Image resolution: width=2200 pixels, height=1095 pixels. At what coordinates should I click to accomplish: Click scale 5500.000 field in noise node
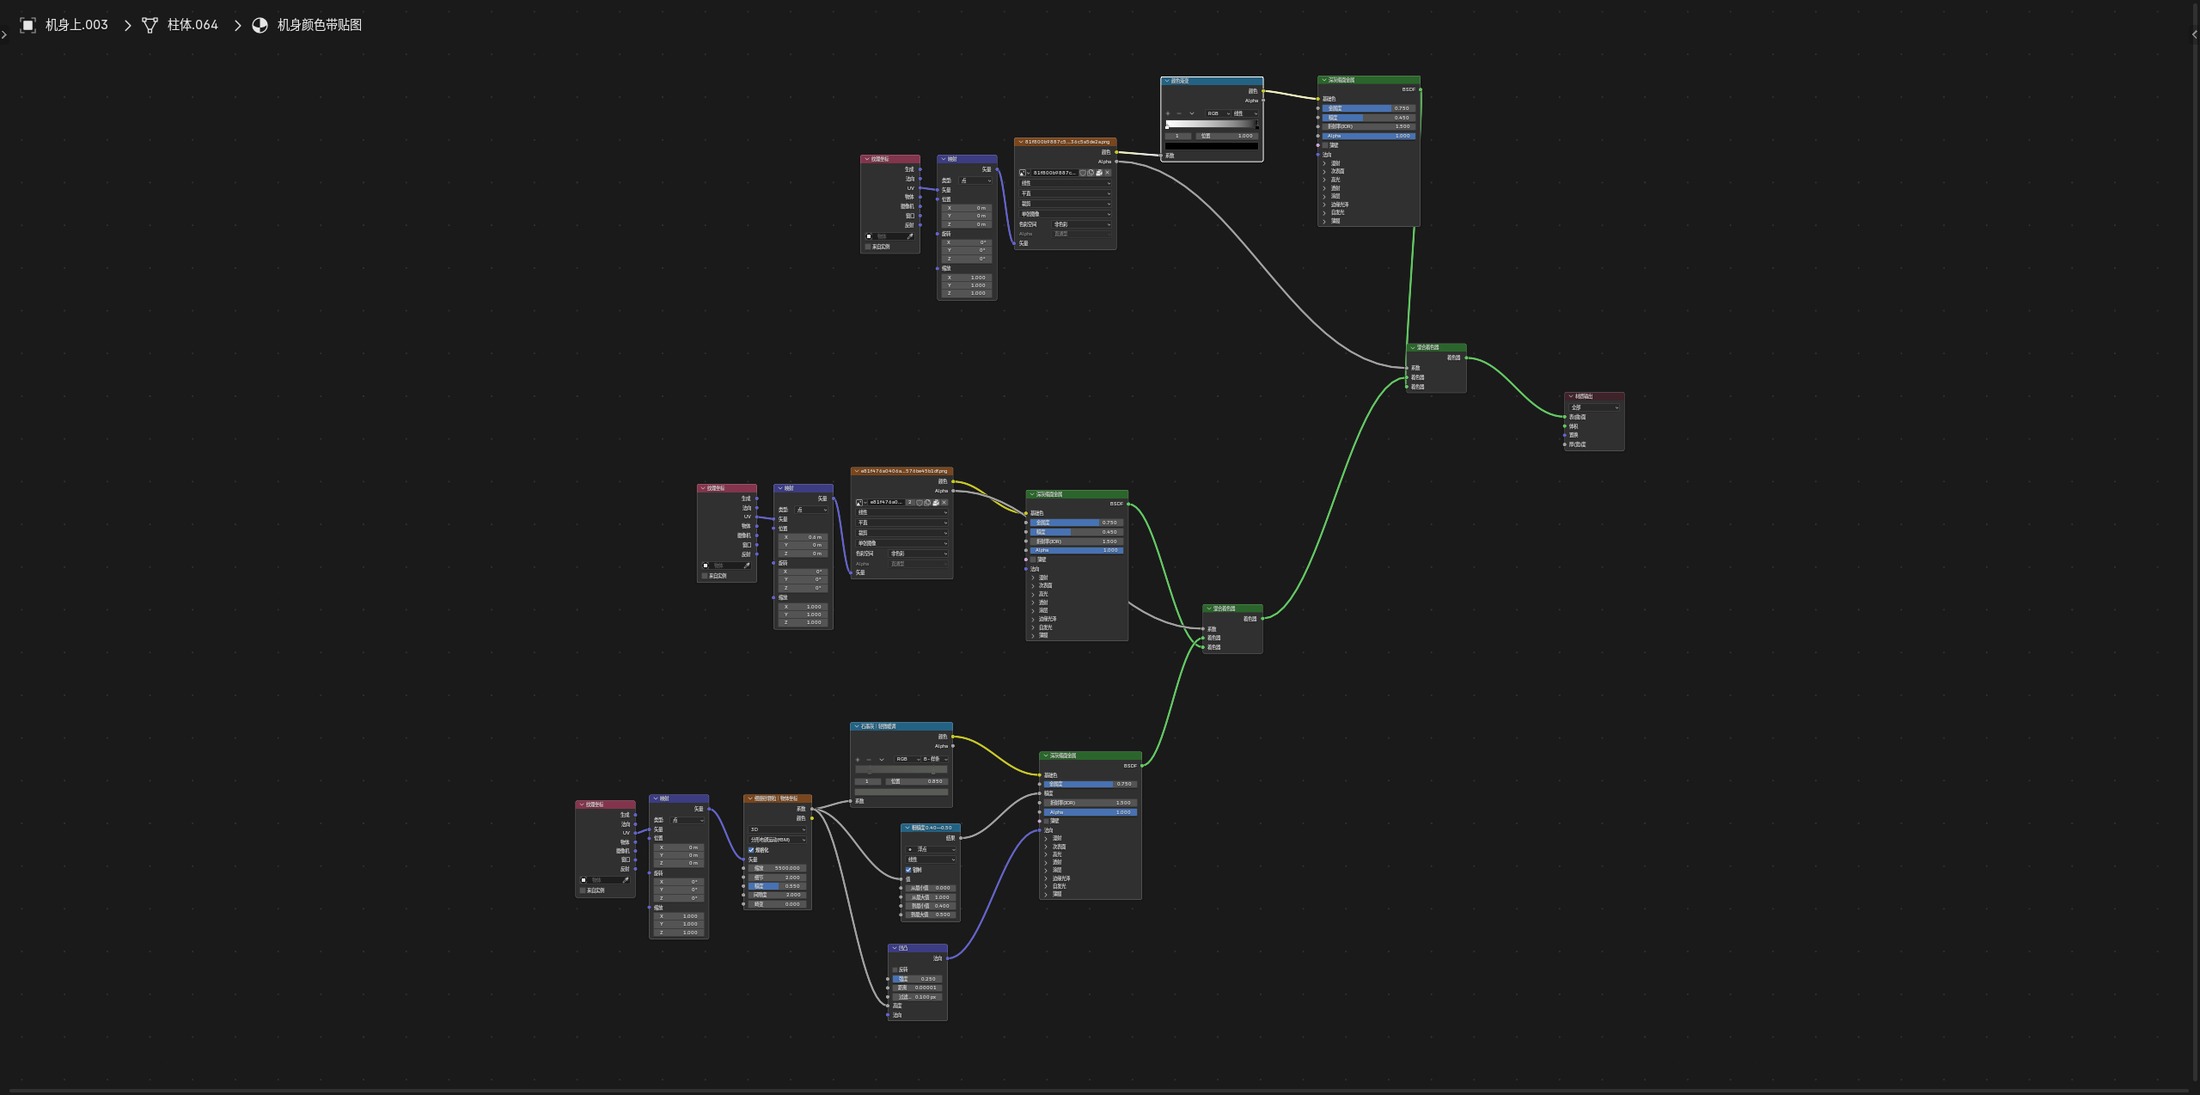click(777, 868)
